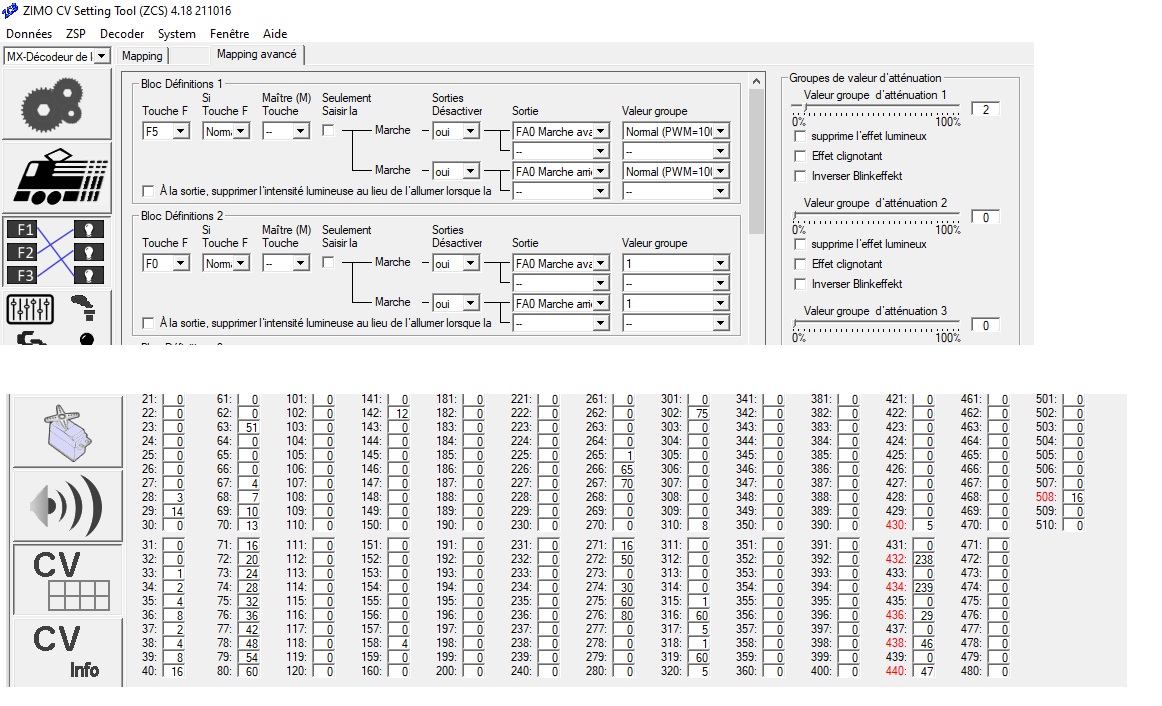Open first Valeur groupe dropdown in Bloc 2
This screenshot has height=706, width=1162.
tap(676, 264)
